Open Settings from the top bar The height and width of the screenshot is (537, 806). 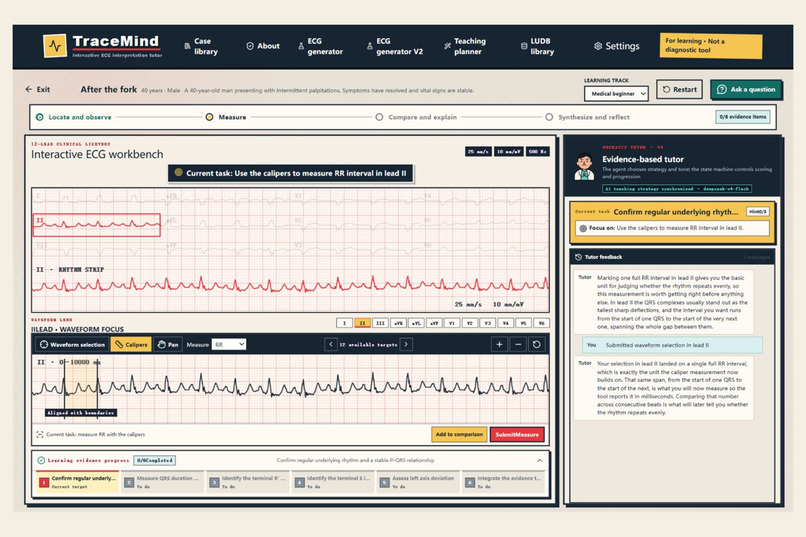(617, 46)
